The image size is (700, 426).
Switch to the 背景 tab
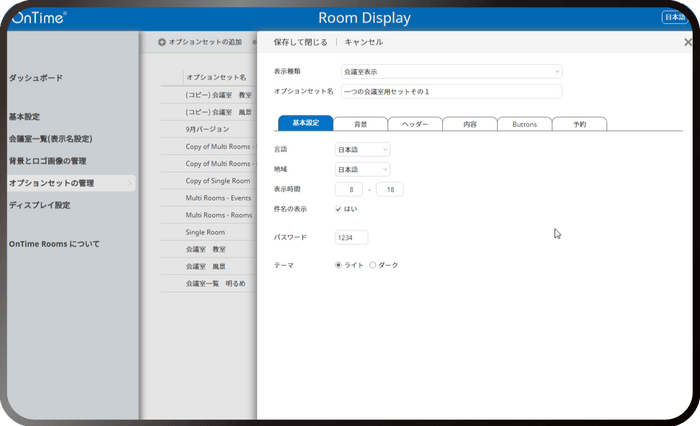pos(360,124)
